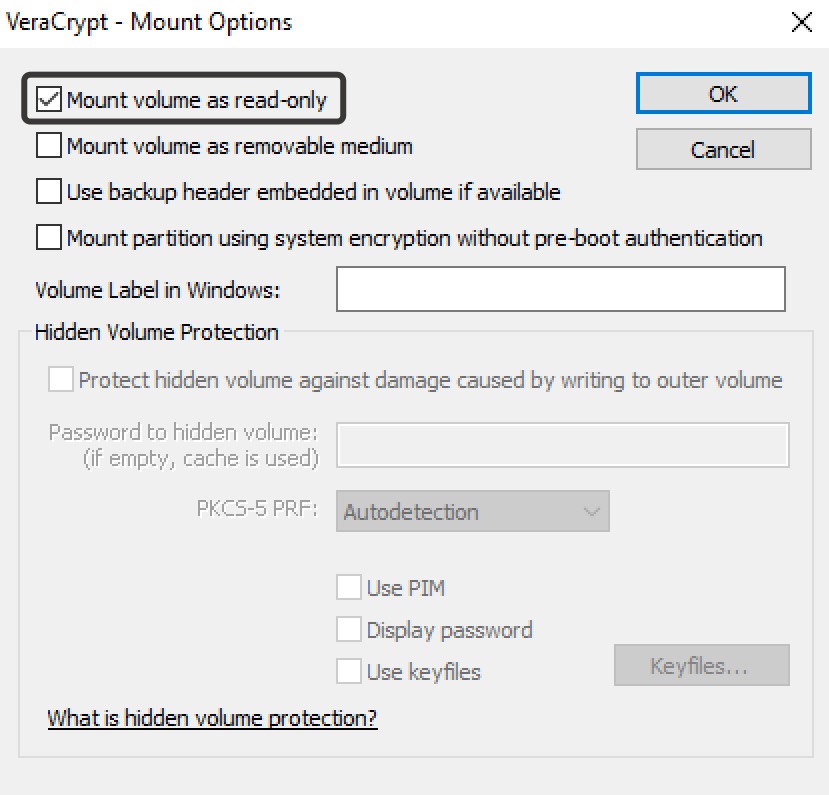Screen dimensions: 829x795
Task: Toggle the Use PIM checkbox
Action: pyautogui.click(x=348, y=587)
